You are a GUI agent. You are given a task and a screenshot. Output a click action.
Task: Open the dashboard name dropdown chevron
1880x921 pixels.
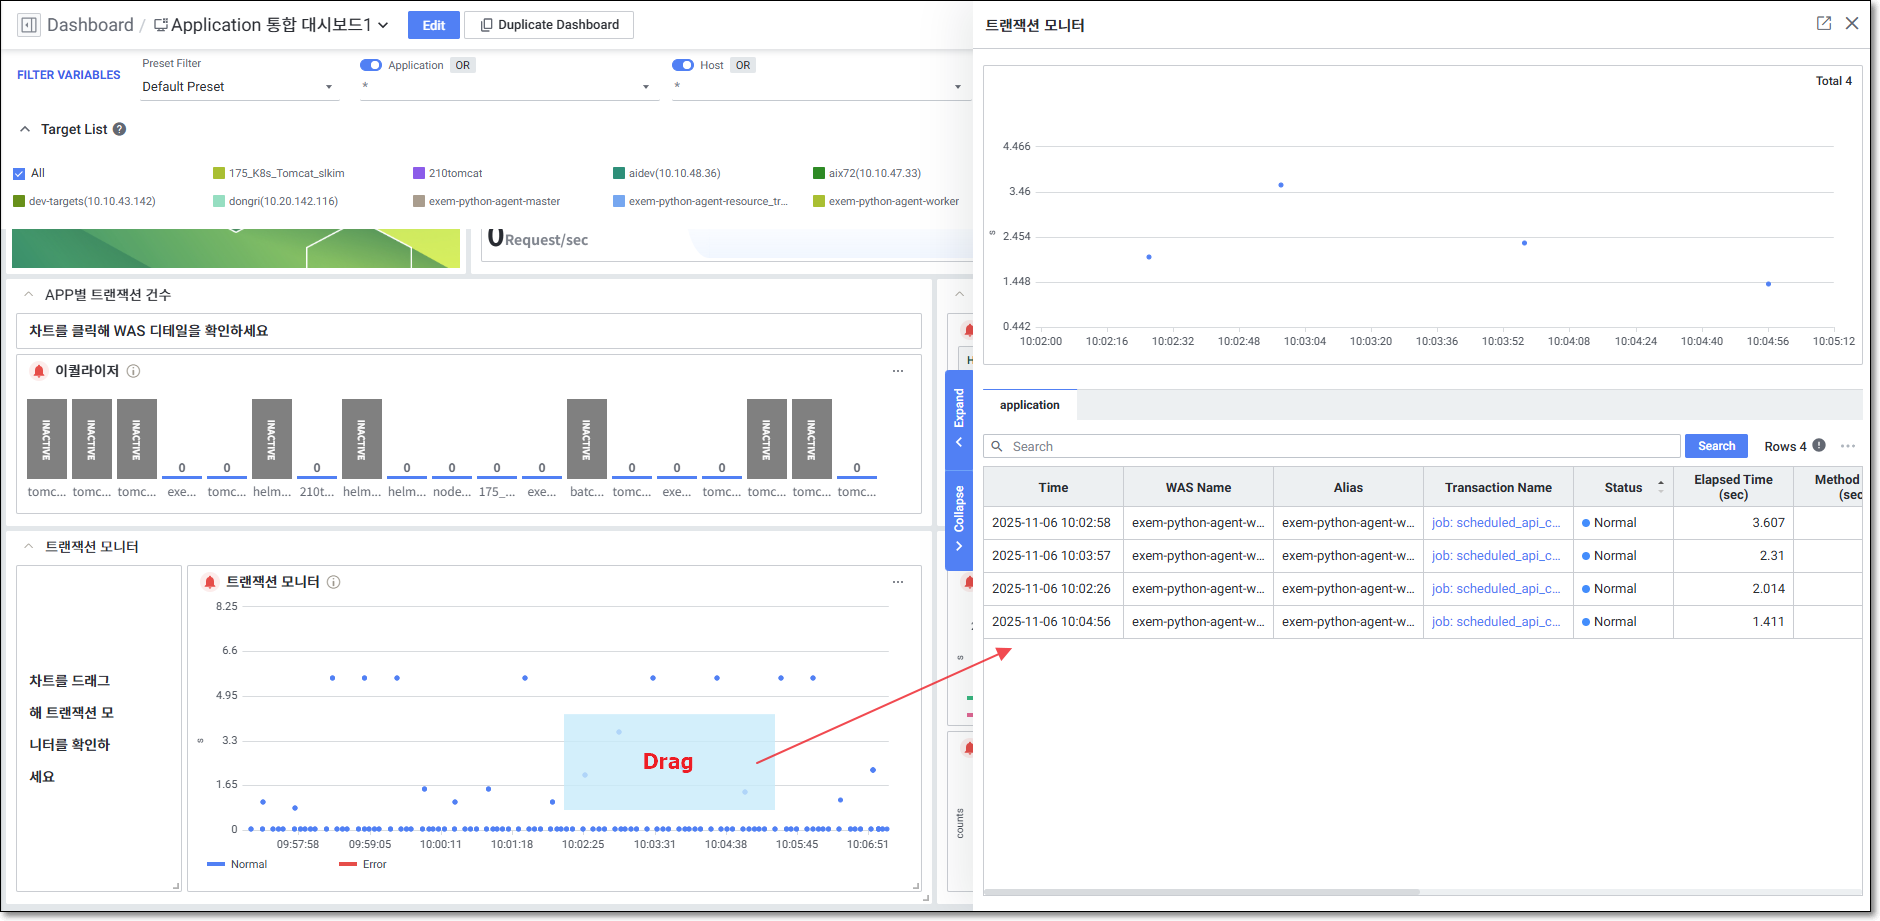(x=383, y=25)
